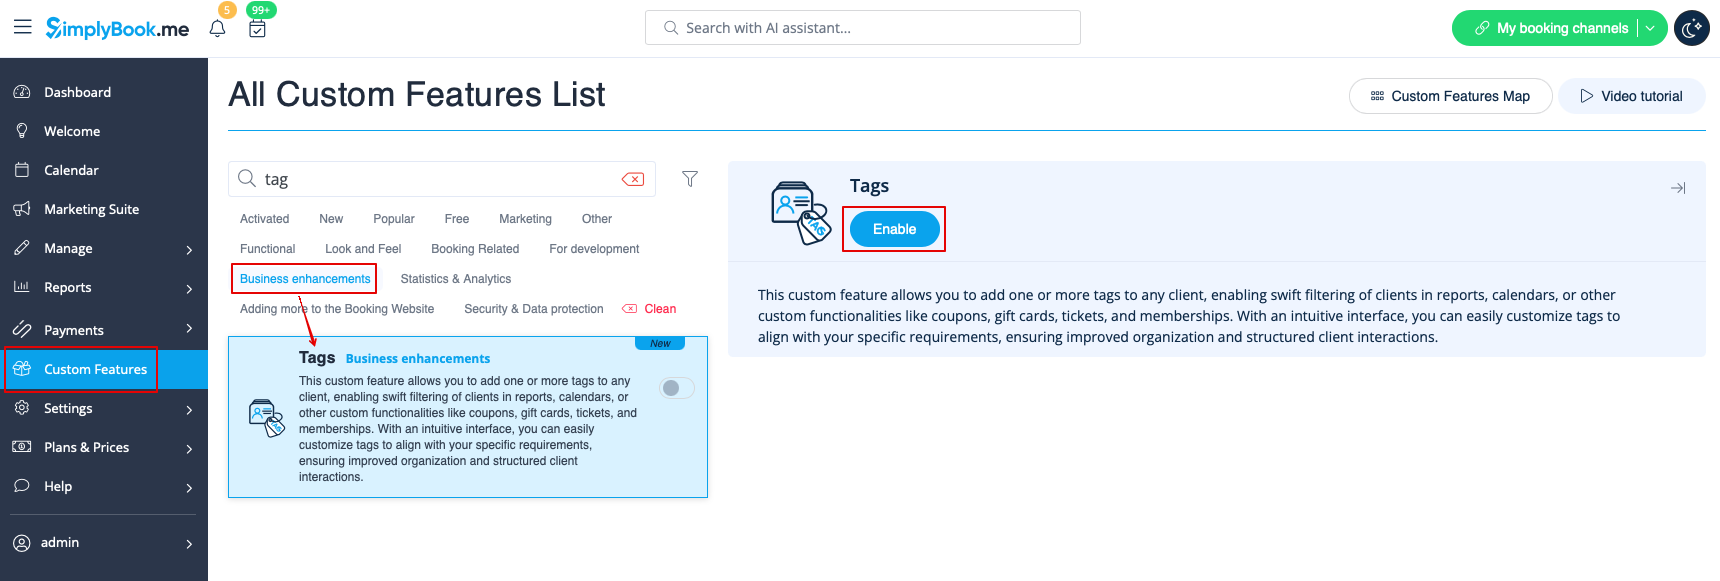Viewport: 1720px width, 581px height.
Task: Open the navigation hamburger menu
Action: coord(22,27)
